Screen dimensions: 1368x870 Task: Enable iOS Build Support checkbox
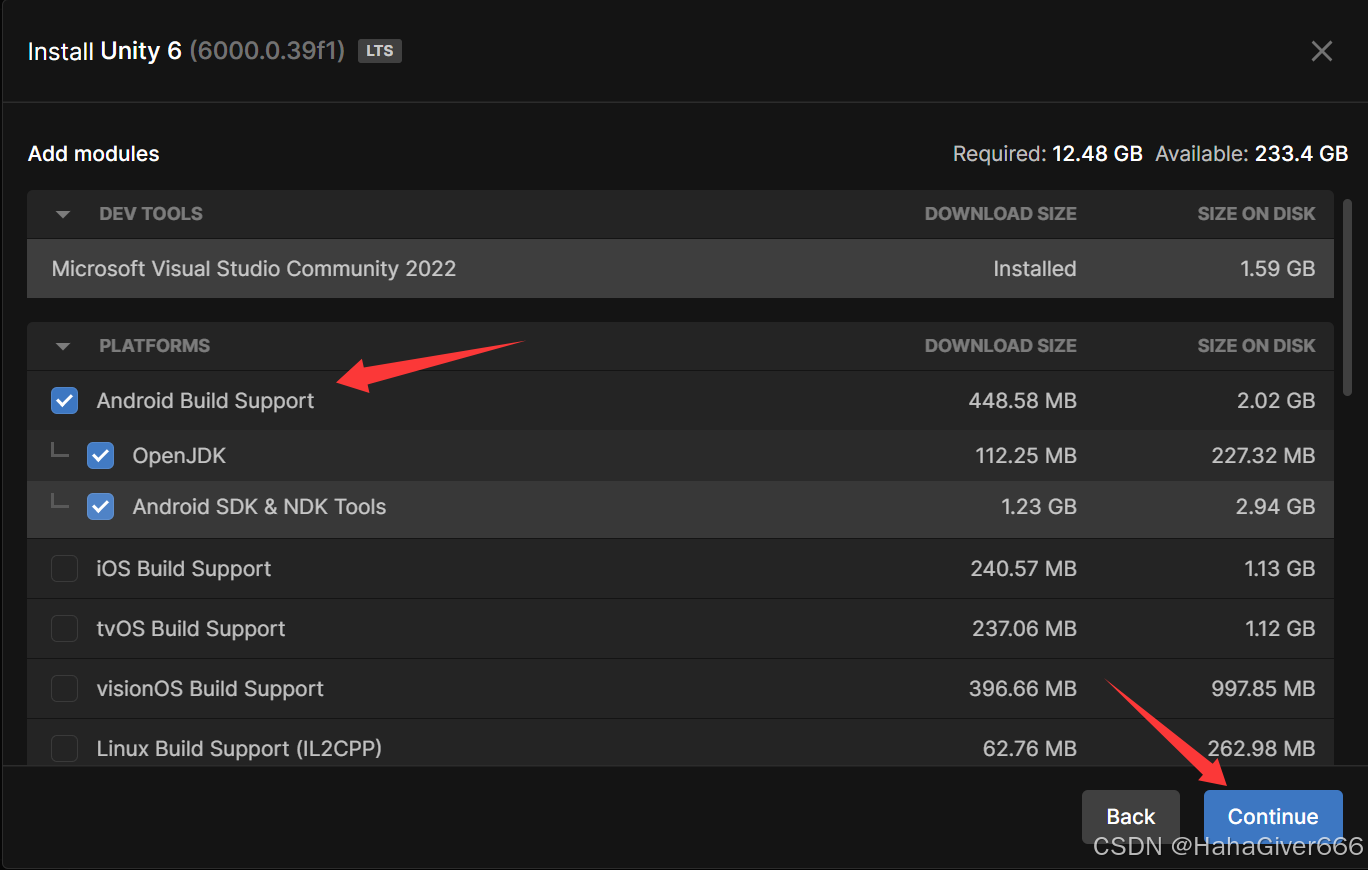click(x=64, y=569)
